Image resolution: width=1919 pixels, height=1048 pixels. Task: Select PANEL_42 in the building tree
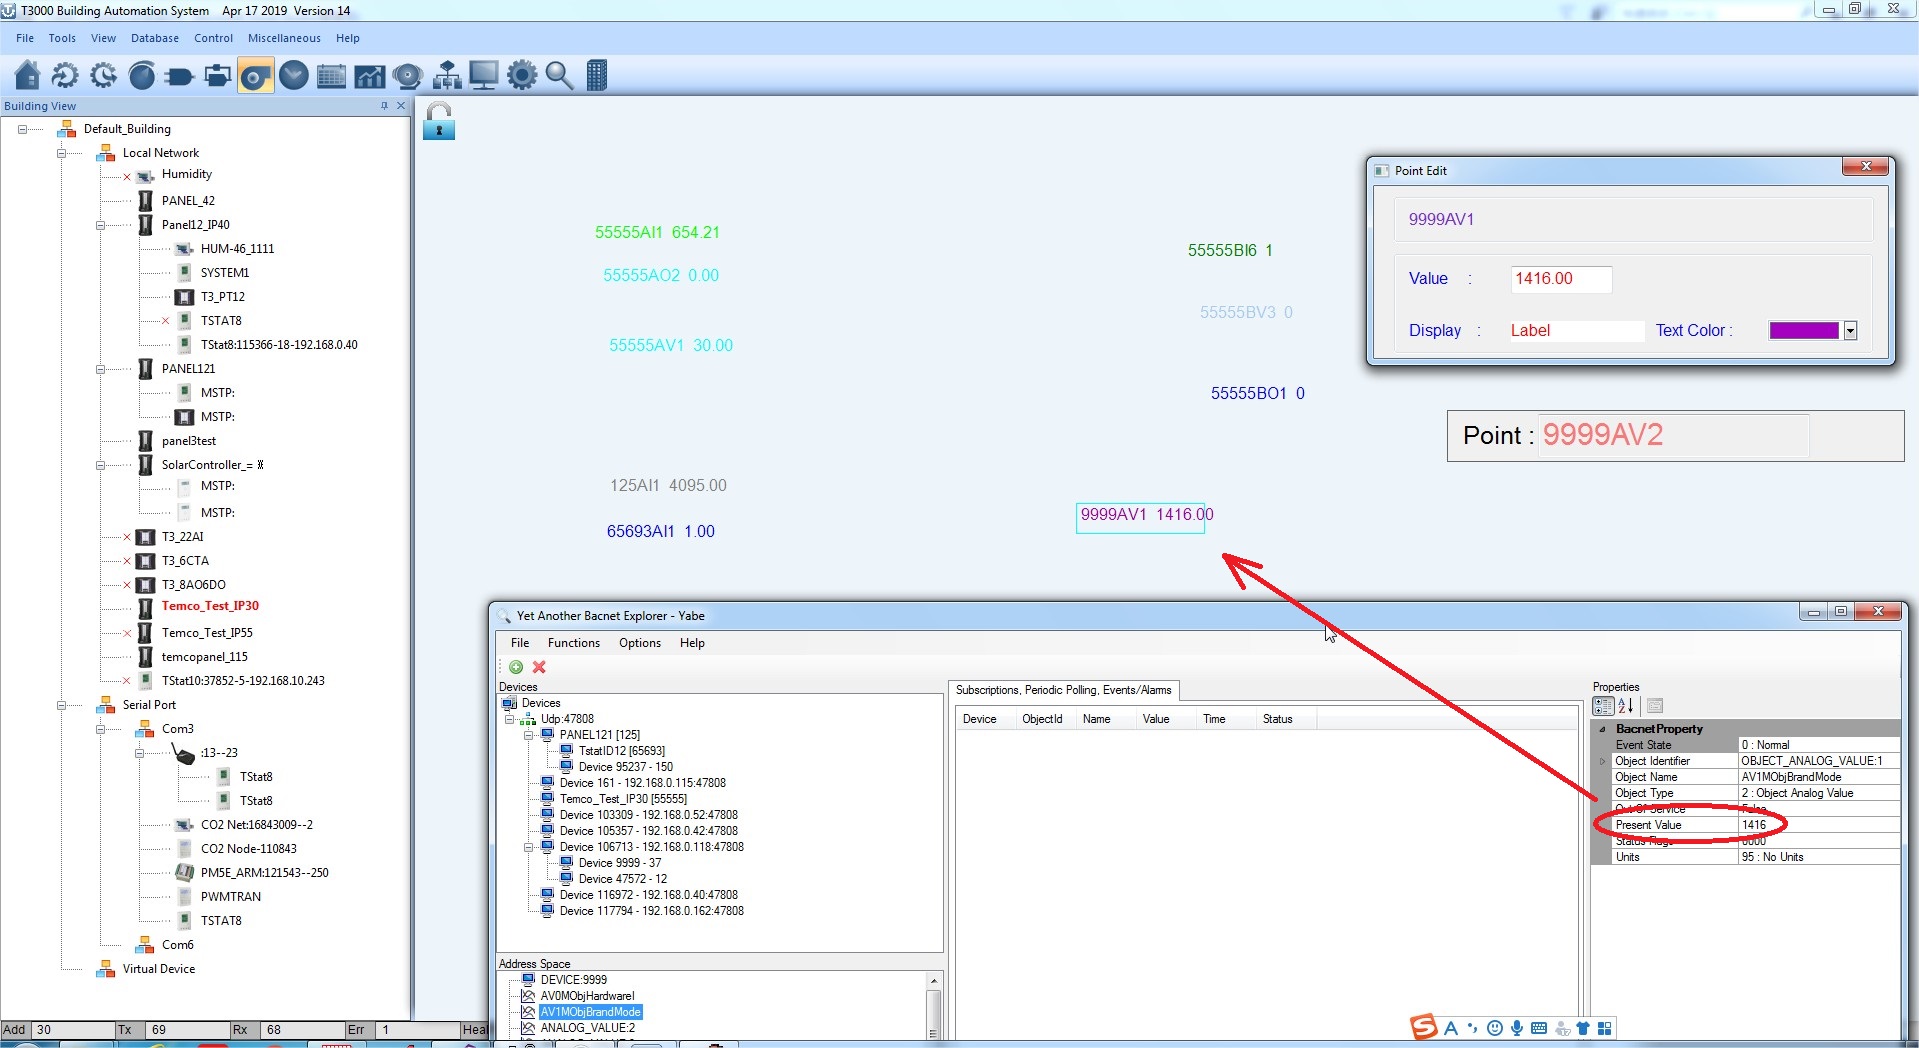[x=188, y=201]
